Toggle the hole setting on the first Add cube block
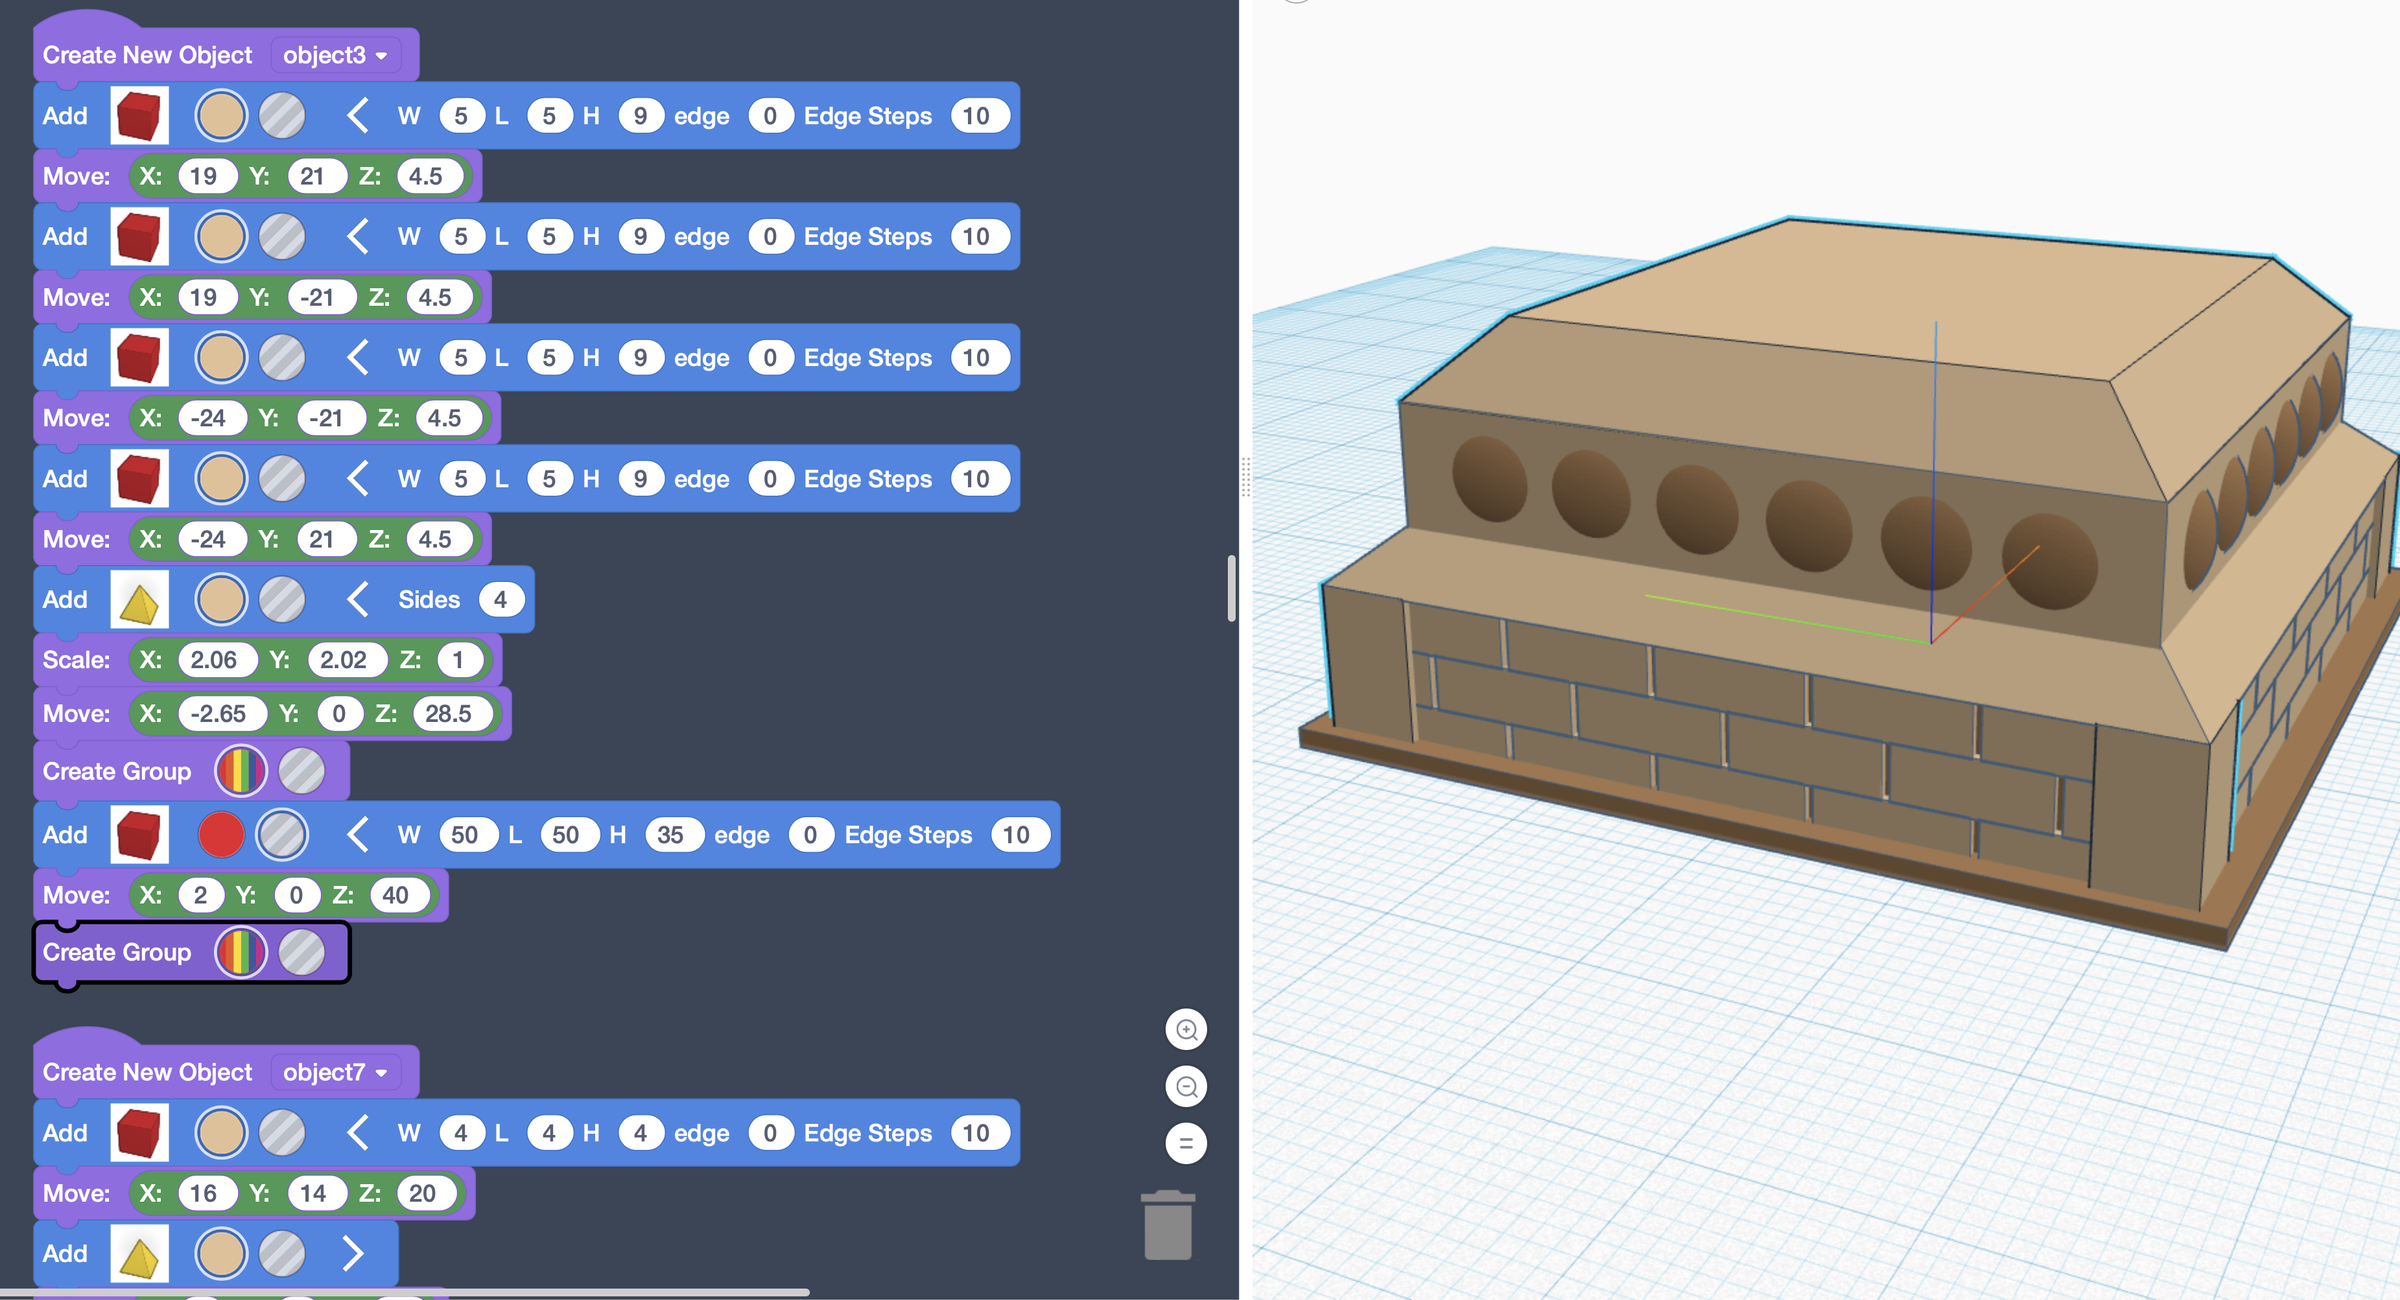Screen dimensions: 2400x1300 point(281,115)
